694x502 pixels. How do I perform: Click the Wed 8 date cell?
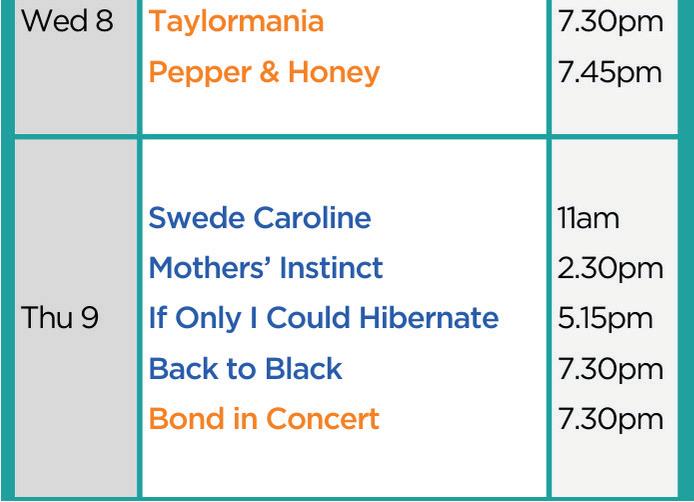pyautogui.click(x=67, y=22)
